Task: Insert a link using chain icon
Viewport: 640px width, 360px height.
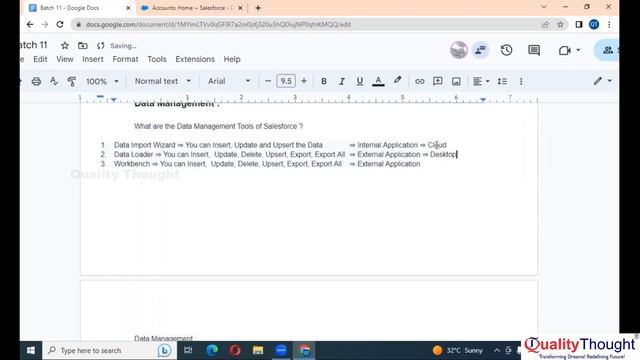Action: (420, 81)
